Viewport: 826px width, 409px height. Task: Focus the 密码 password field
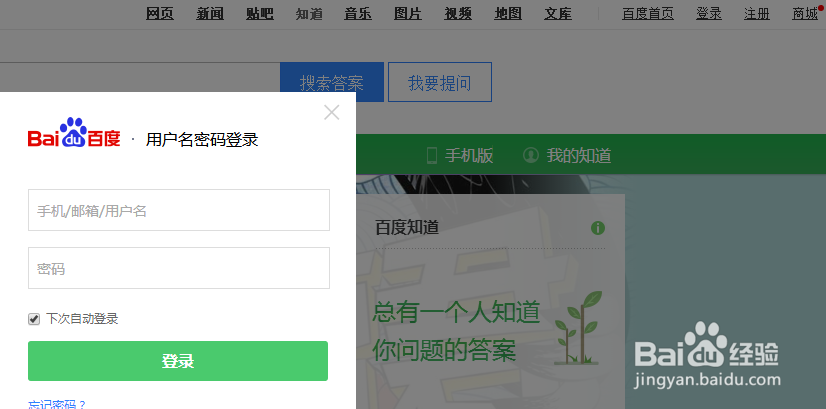tap(179, 268)
